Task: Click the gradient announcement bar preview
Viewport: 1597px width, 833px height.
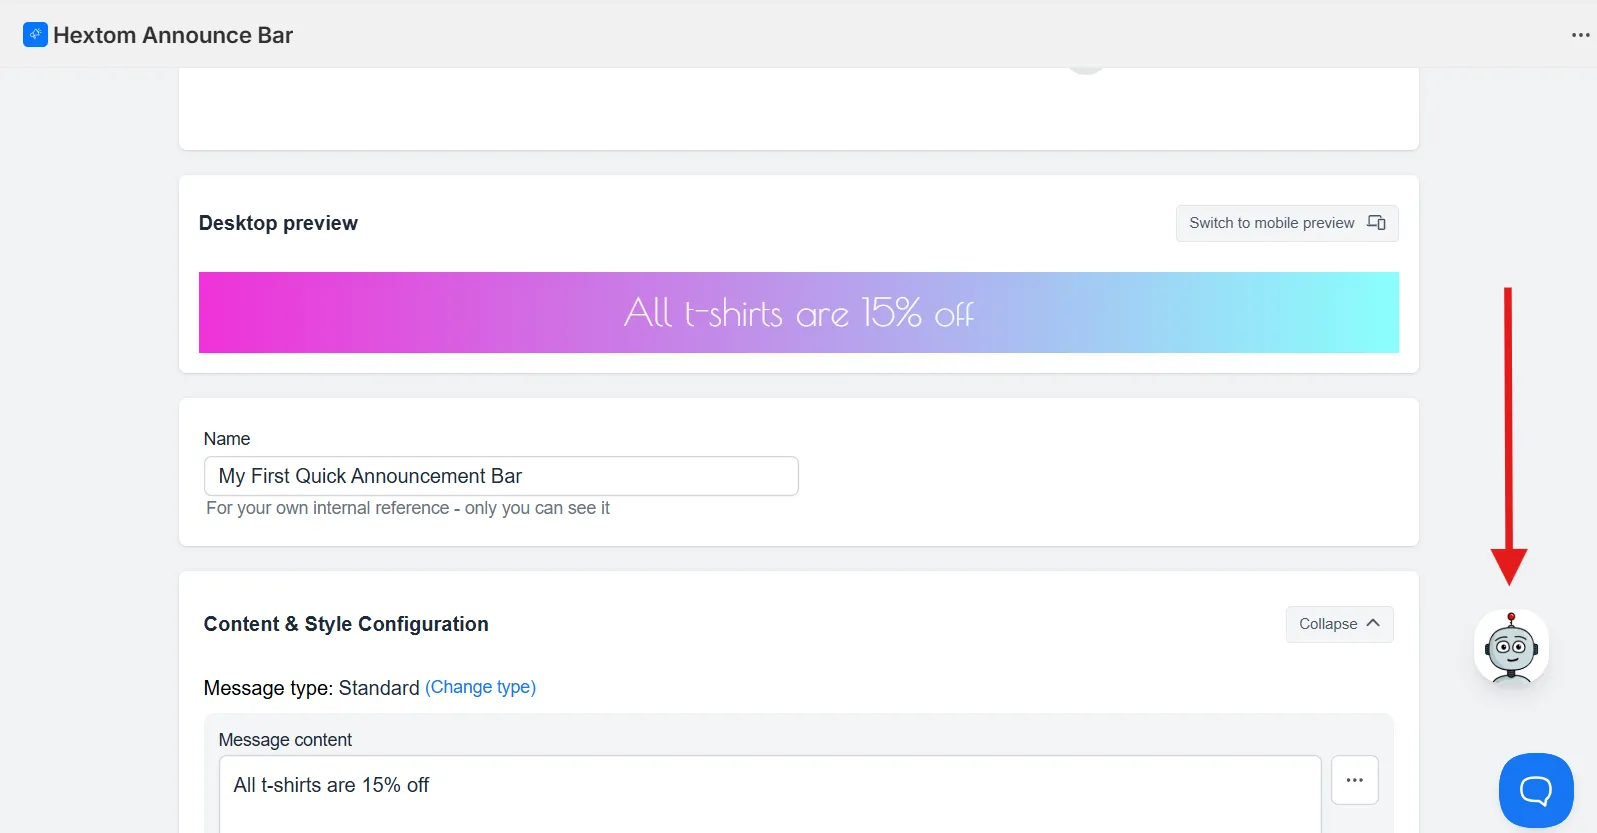Action: [798, 312]
